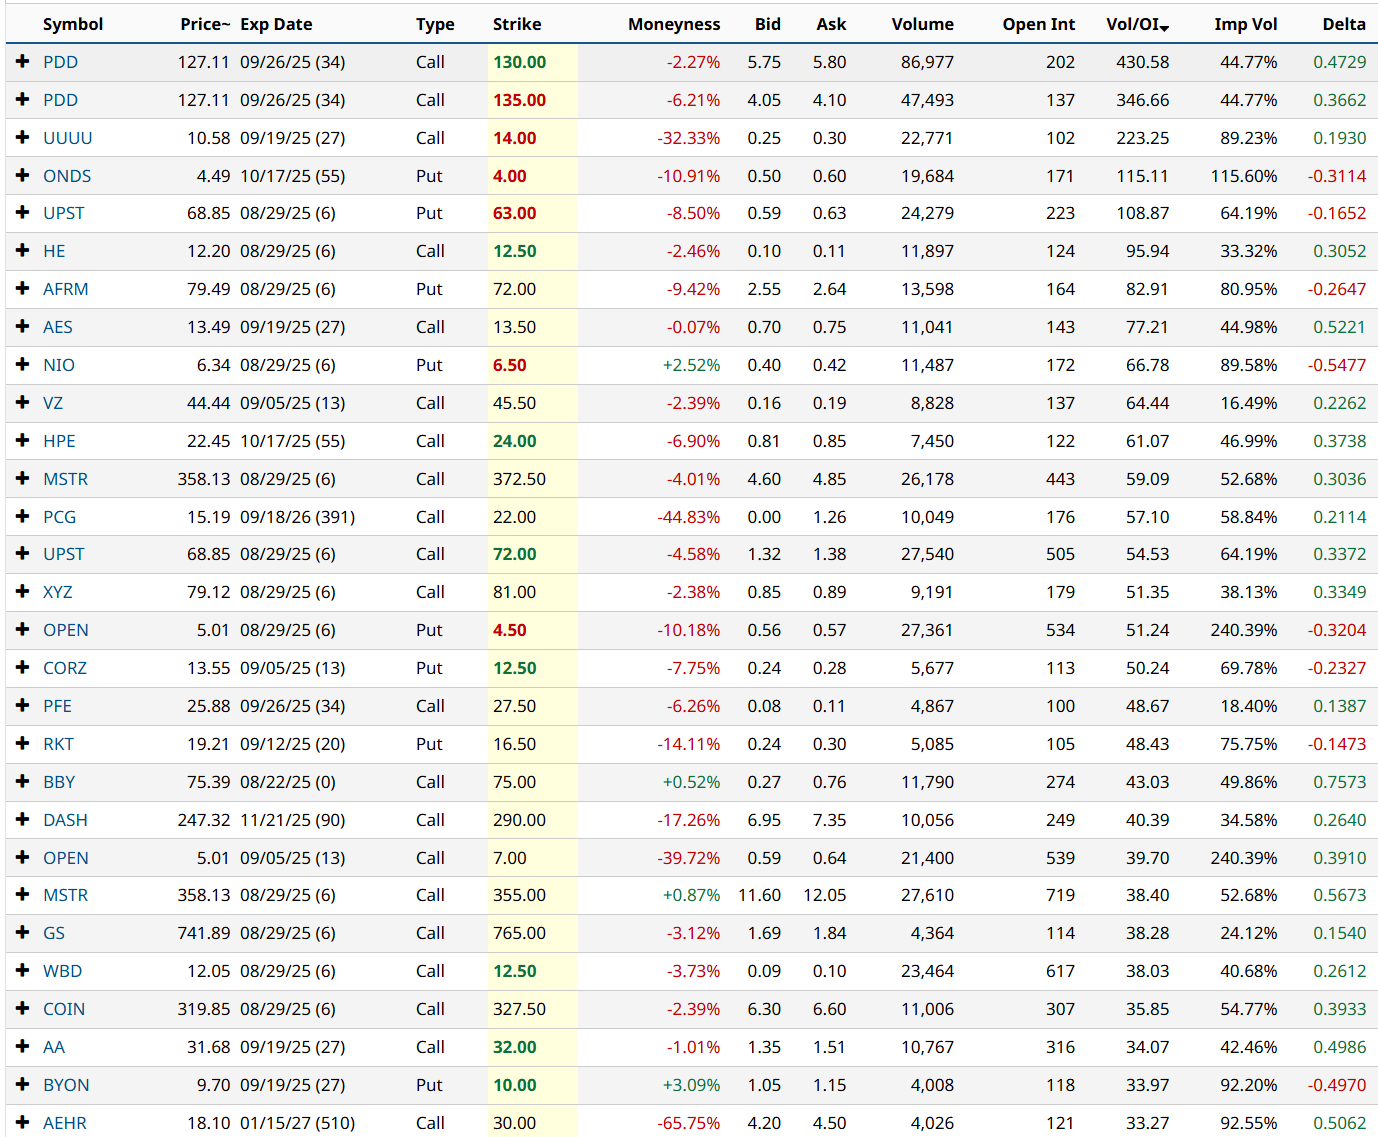Sort by Exp Date column header
Image resolution: width=1378 pixels, height=1137 pixels.
click(276, 25)
